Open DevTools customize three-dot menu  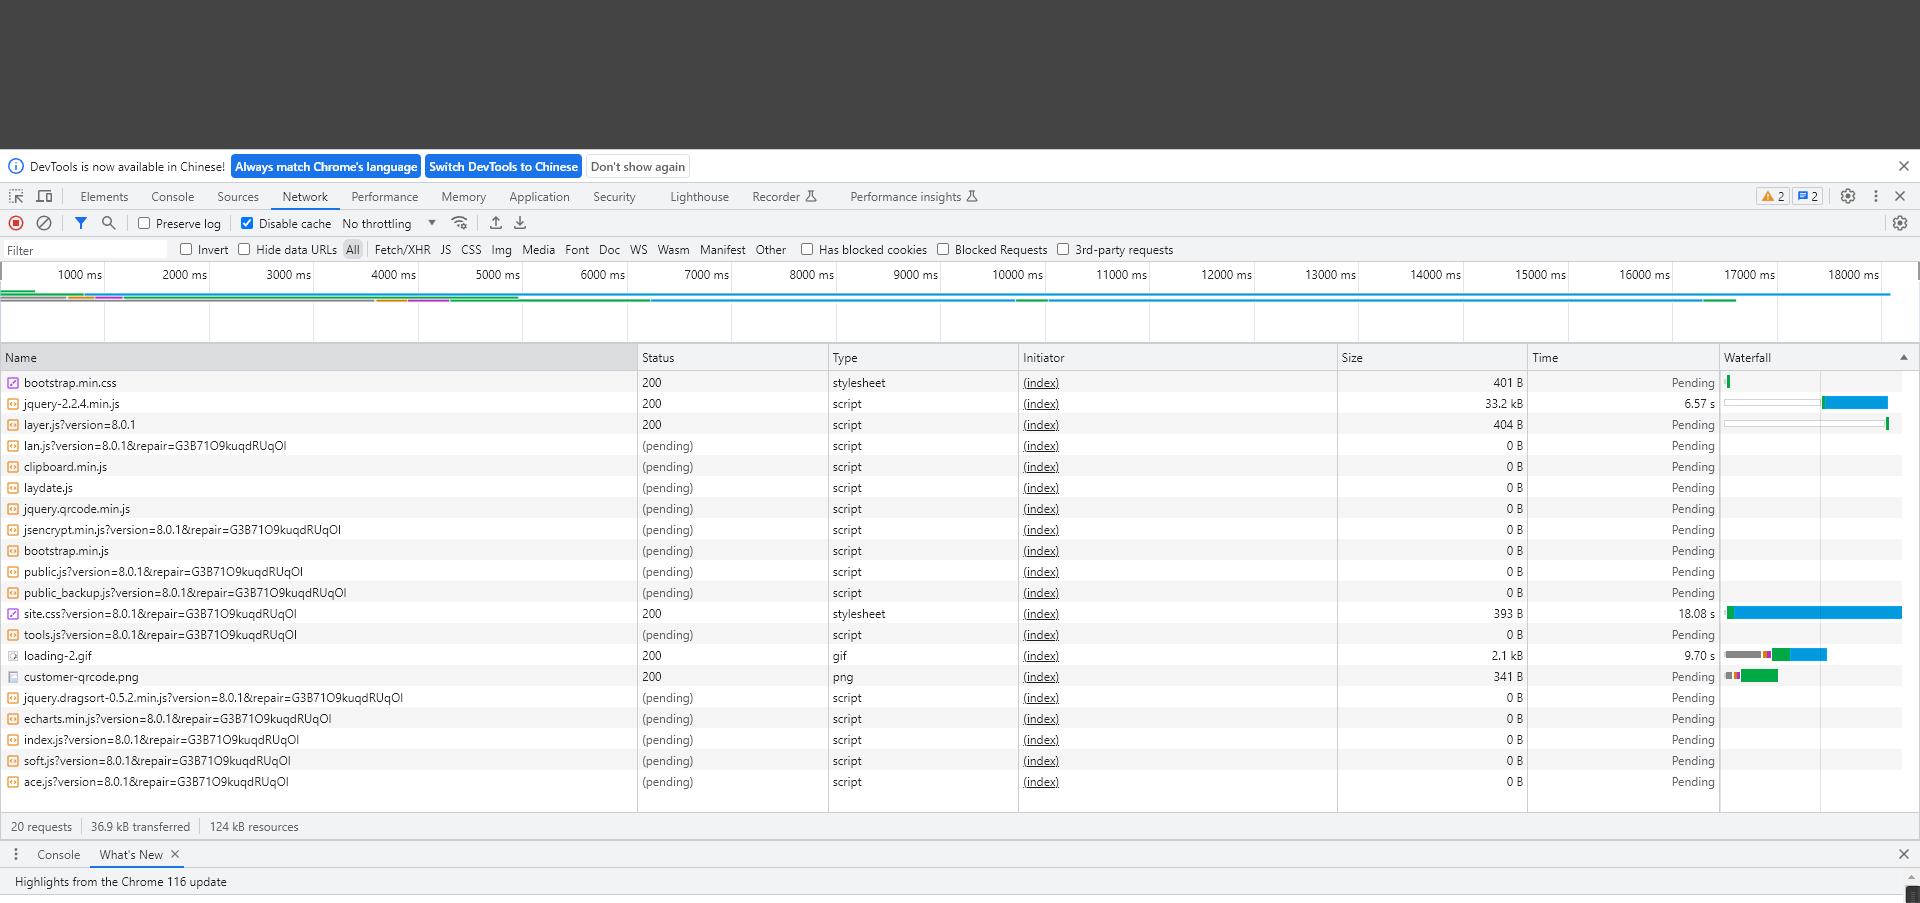[x=1876, y=196]
